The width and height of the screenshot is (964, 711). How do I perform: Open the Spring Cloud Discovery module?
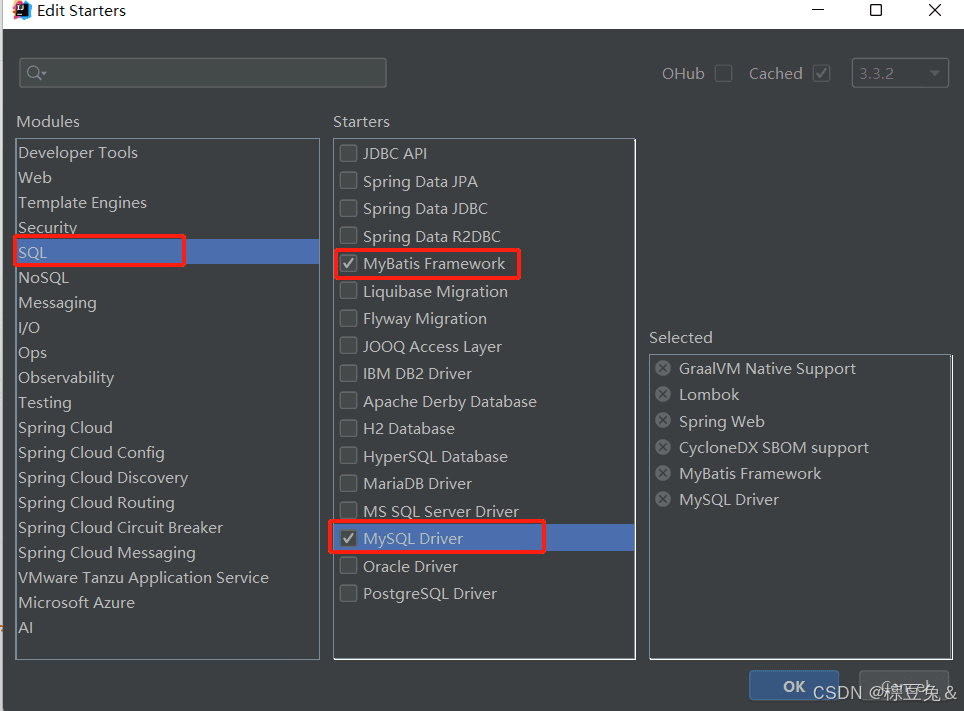point(167,477)
